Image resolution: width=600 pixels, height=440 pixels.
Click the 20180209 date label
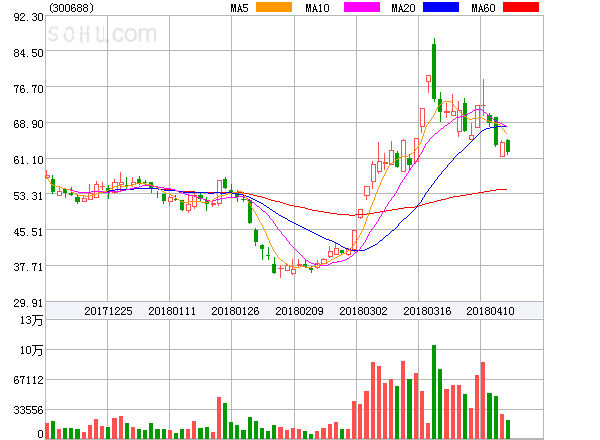pyautogui.click(x=299, y=311)
